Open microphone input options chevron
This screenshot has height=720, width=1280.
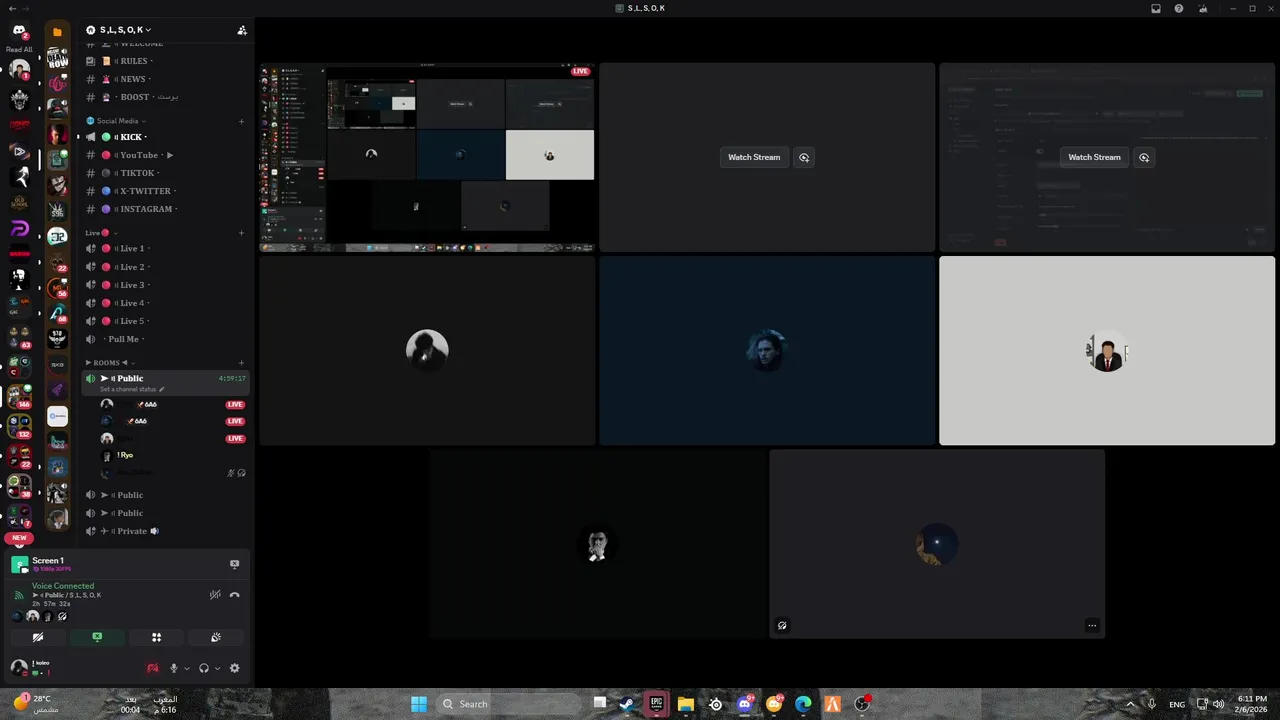pyautogui.click(x=186, y=668)
